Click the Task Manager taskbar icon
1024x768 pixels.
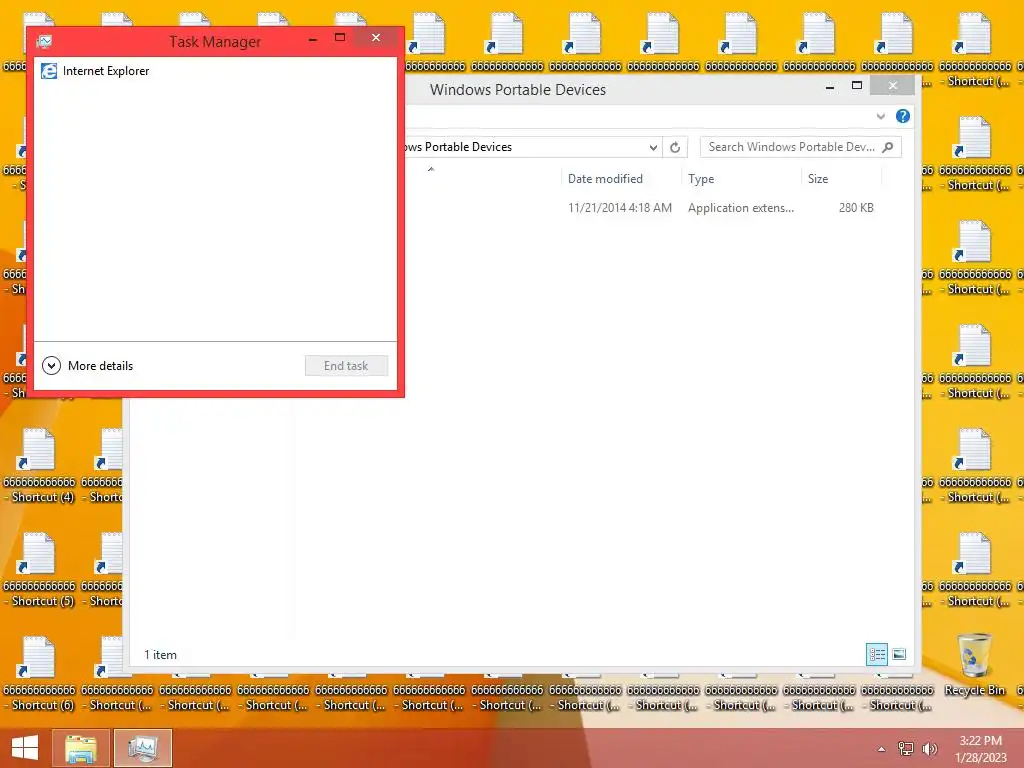click(143, 748)
